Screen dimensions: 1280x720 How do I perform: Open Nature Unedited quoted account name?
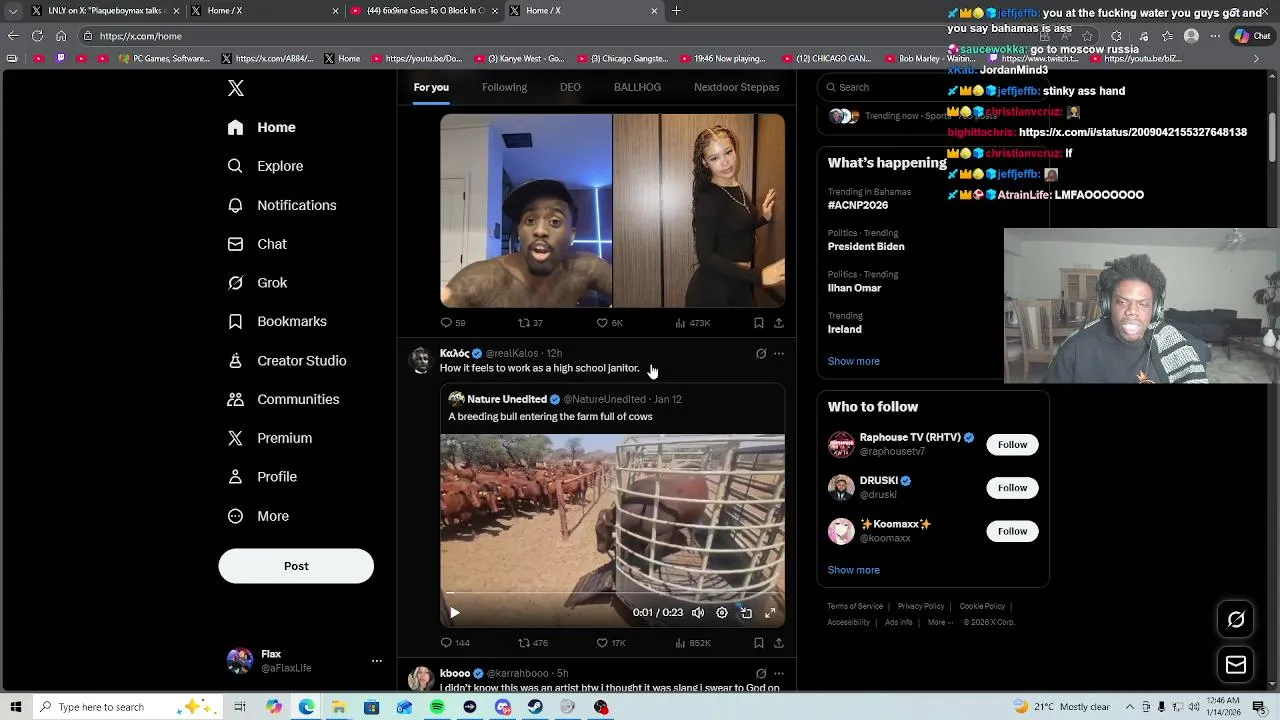[507, 399]
